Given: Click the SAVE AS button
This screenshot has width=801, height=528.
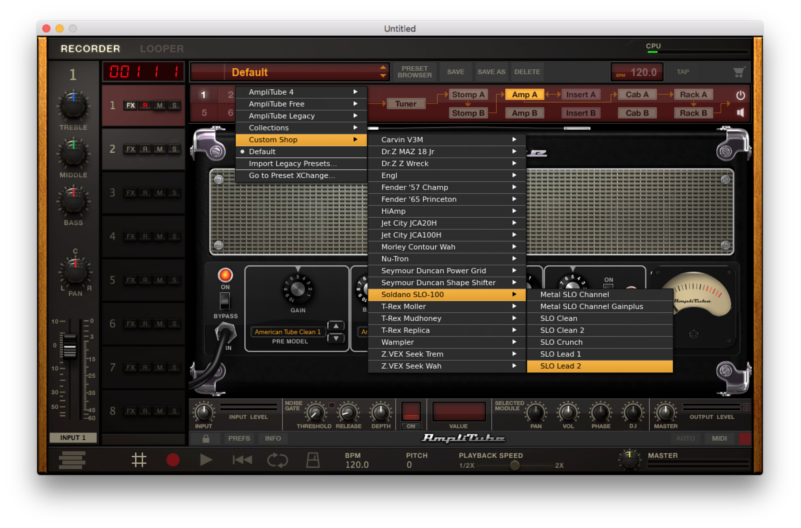Looking at the screenshot, I should click(x=491, y=72).
